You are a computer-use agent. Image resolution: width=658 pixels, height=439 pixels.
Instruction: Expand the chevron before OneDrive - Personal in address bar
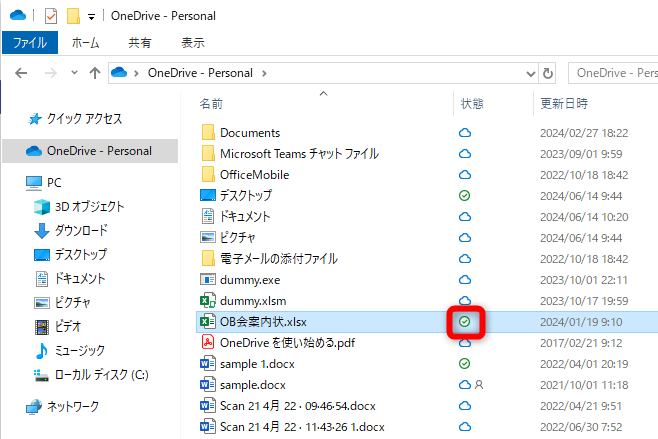tap(136, 73)
